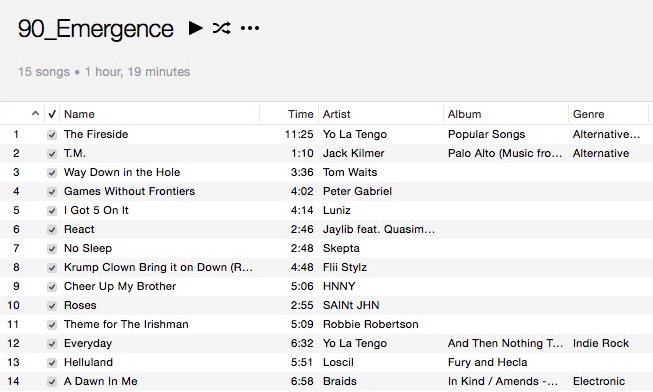Viewport: 653px width, 392px height.
Task: Click genre Electronic
Action: 599,381
